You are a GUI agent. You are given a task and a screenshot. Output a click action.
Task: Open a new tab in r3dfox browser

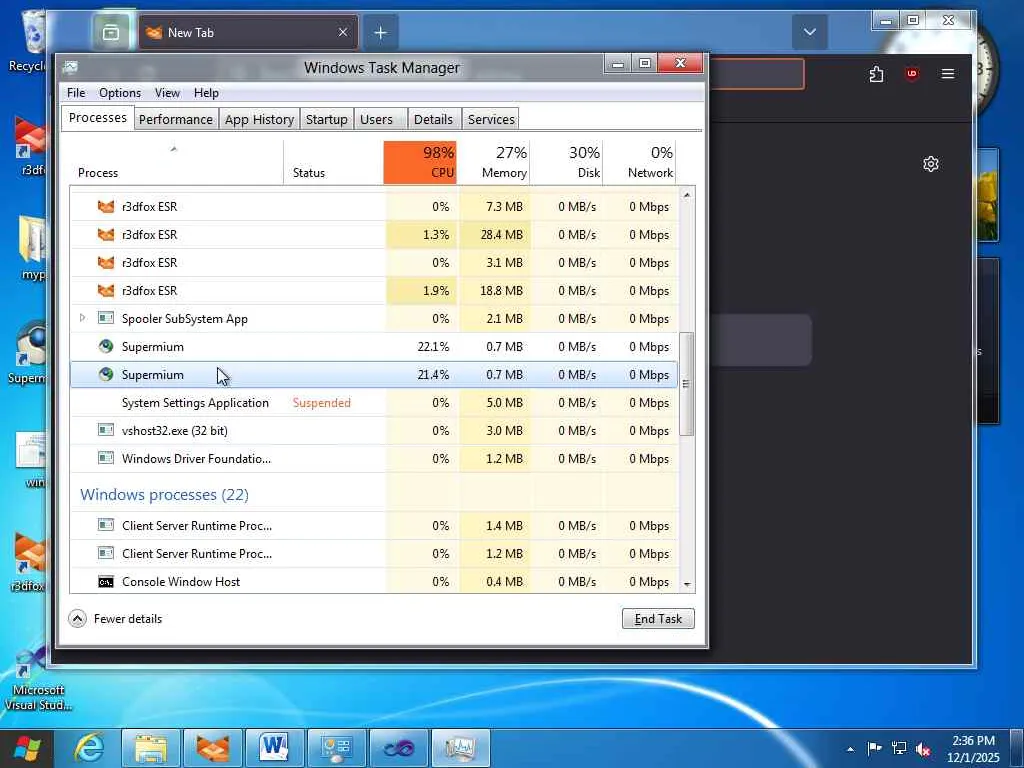coord(381,32)
